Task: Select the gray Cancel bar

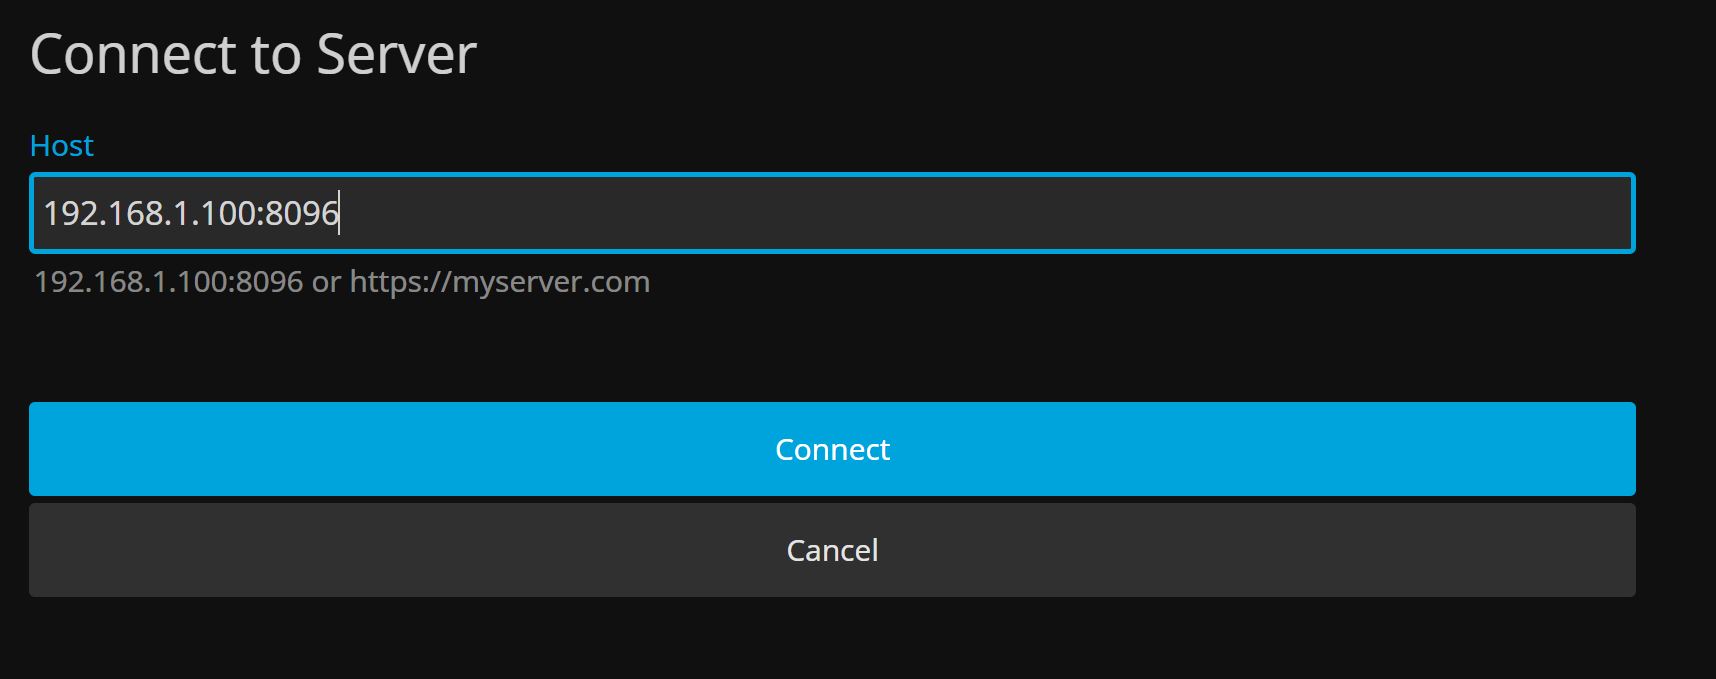Action: tap(832, 550)
